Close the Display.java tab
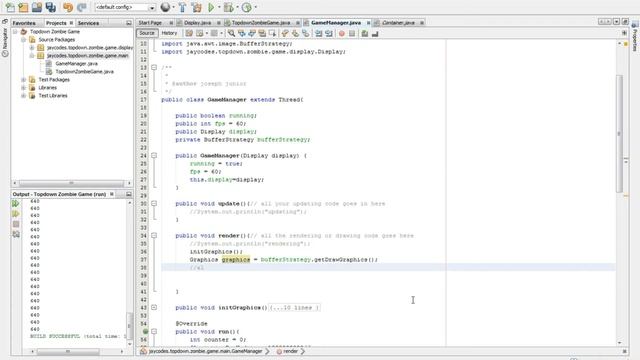This screenshot has width=640, height=360. tap(218, 23)
